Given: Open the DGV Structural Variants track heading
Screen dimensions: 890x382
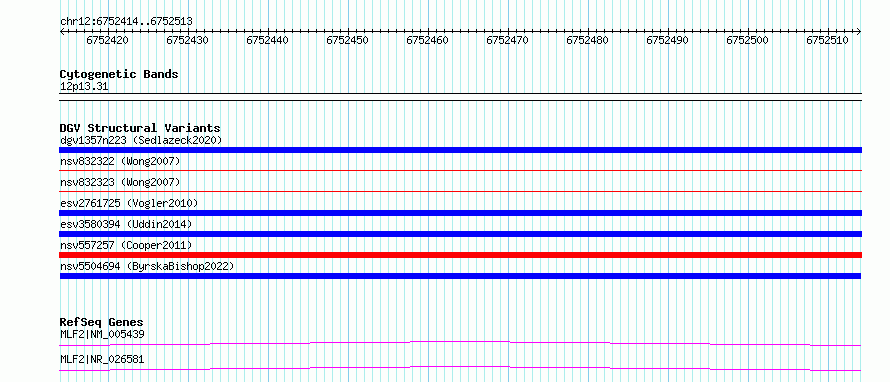Looking at the screenshot, I should point(140,128).
